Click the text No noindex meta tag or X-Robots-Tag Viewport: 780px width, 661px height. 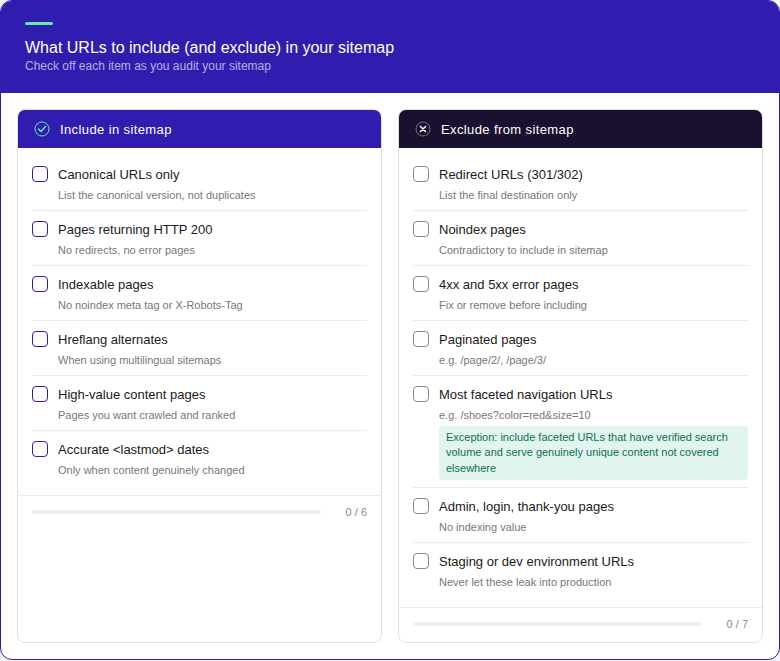point(150,305)
